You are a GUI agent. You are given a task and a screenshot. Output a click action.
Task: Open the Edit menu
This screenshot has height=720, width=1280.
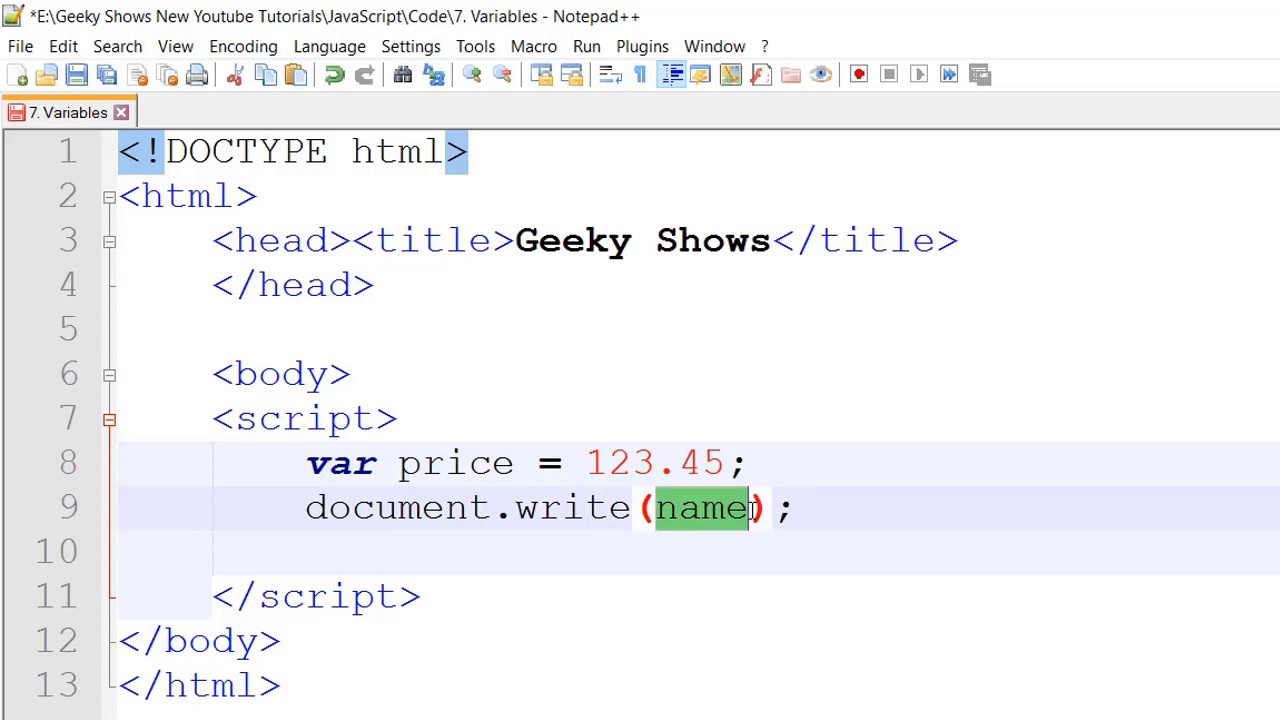click(x=63, y=46)
